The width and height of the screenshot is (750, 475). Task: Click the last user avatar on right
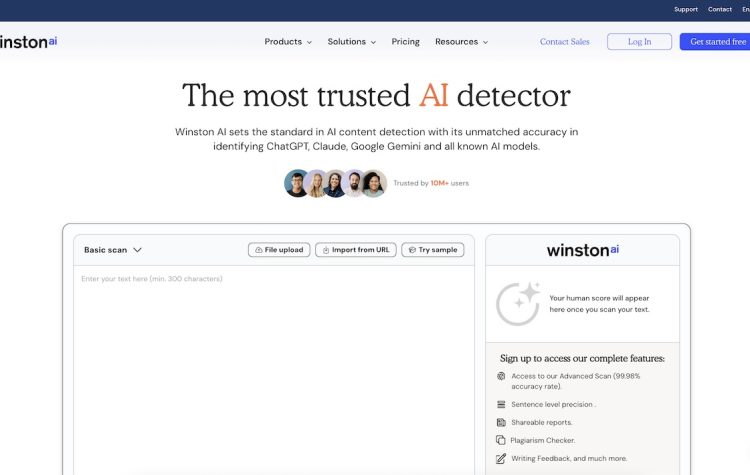tap(374, 183)
